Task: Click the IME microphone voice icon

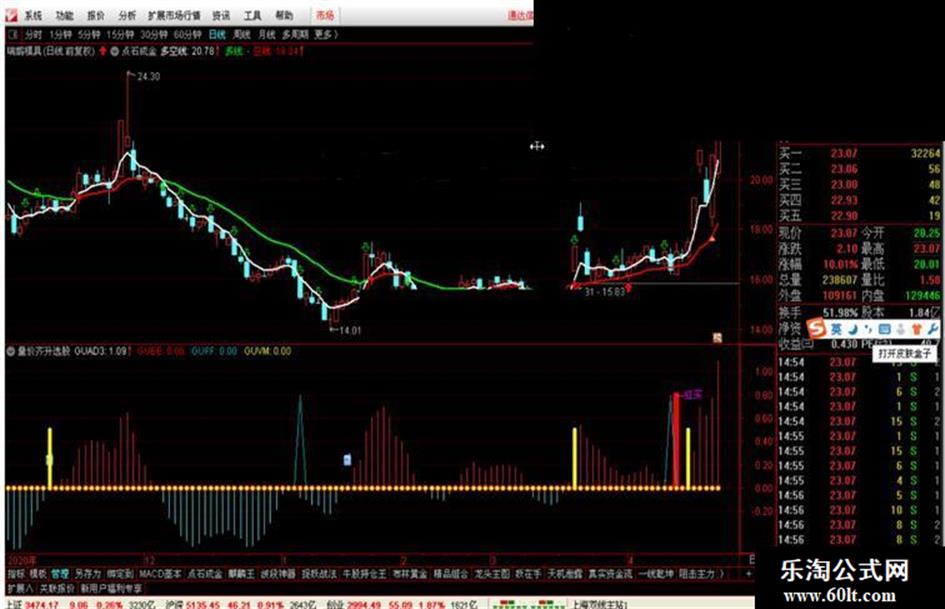Action: pos(900,329)
